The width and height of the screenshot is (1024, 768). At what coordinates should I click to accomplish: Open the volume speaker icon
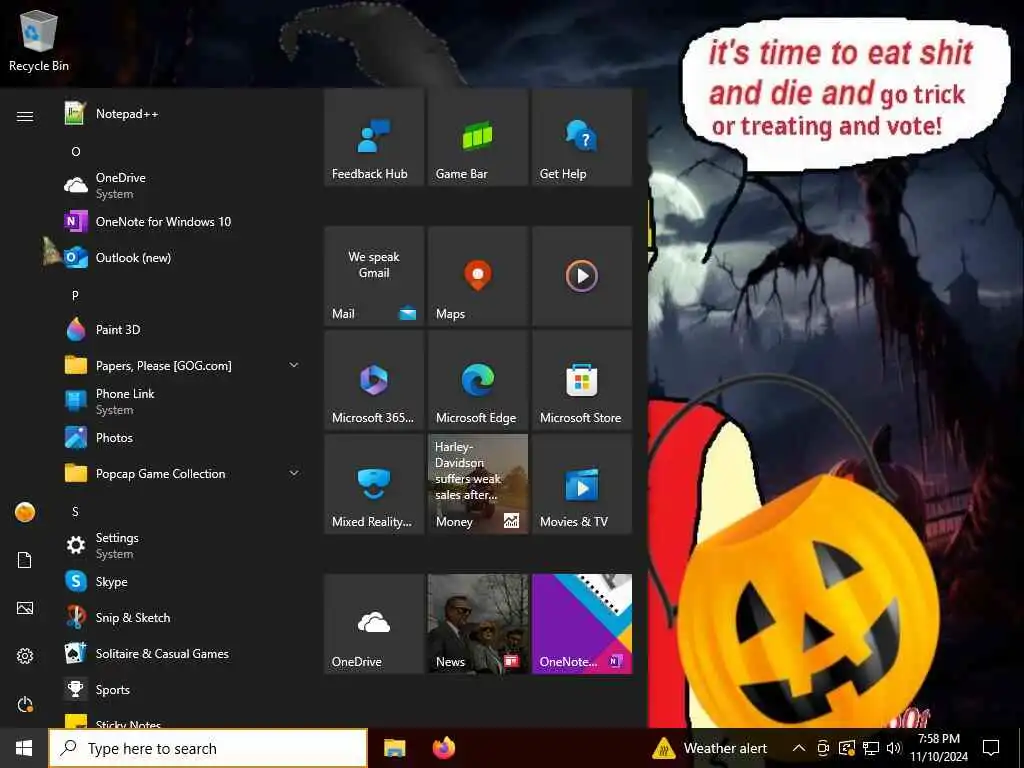coord(893,748)
